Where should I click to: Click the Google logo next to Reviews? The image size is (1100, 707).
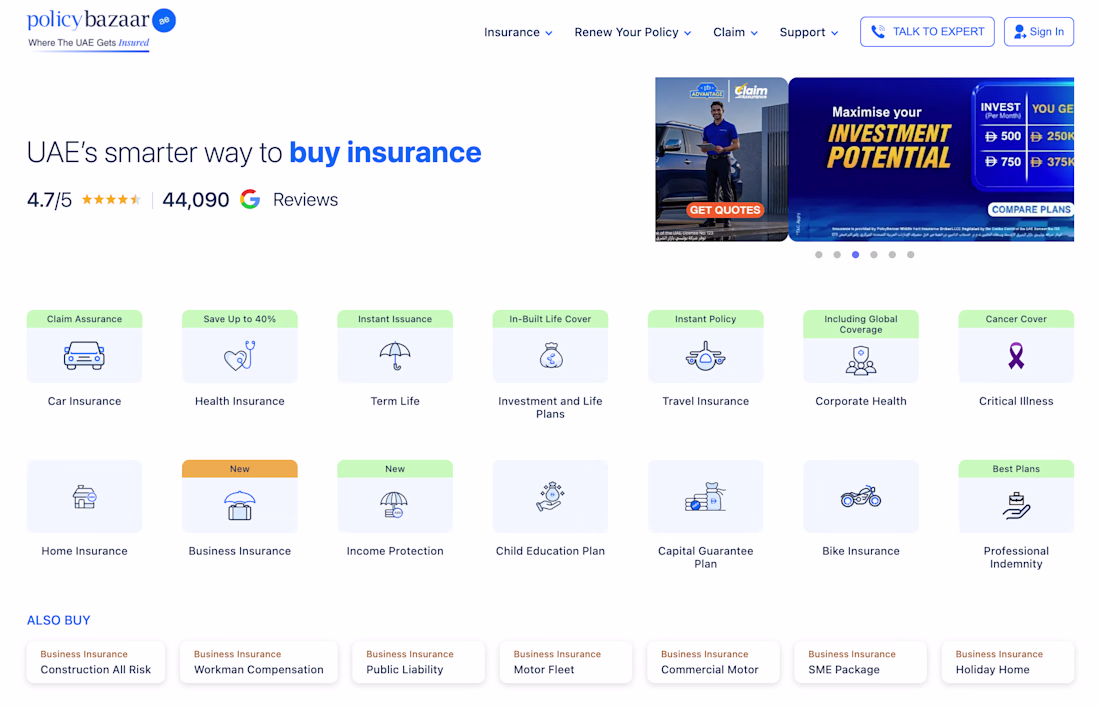[250, 199]
